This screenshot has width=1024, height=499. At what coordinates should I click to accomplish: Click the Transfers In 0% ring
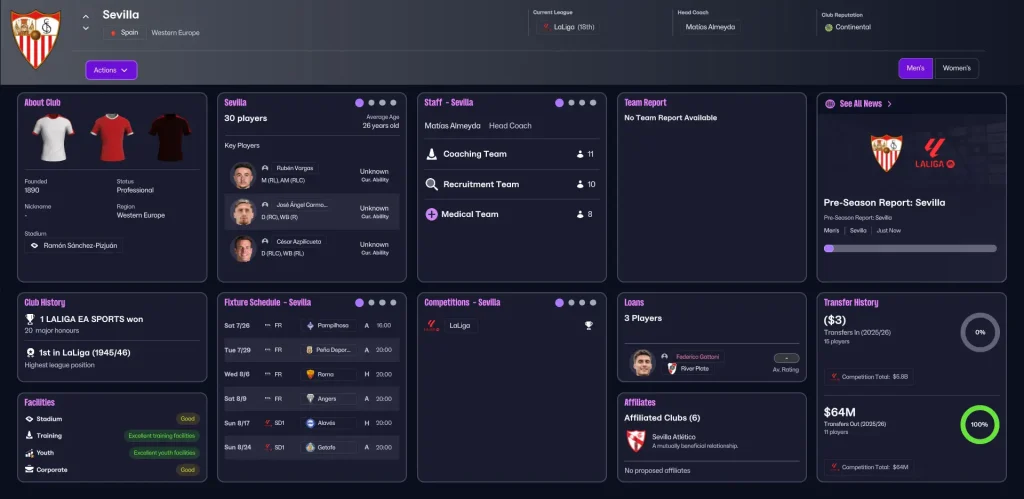980,332
